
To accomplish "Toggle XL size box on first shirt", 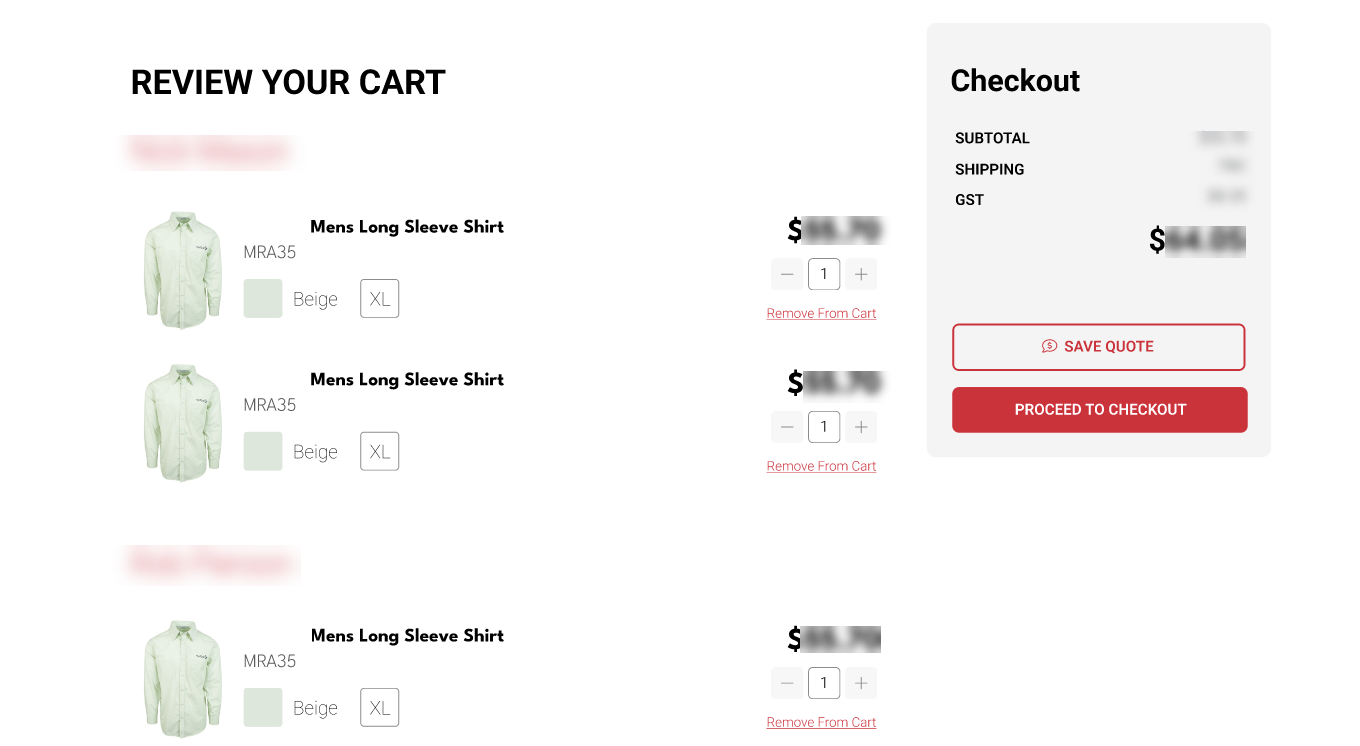I will point(380,298).
